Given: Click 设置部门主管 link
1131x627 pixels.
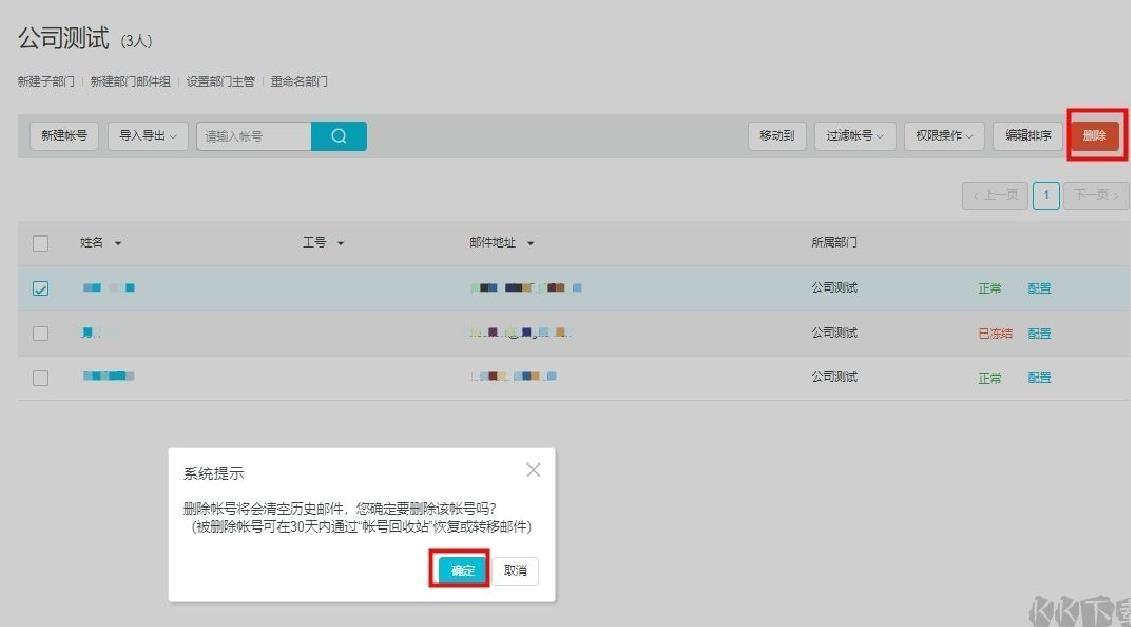Looking at the screenshot, I should (x=221, y=82).
